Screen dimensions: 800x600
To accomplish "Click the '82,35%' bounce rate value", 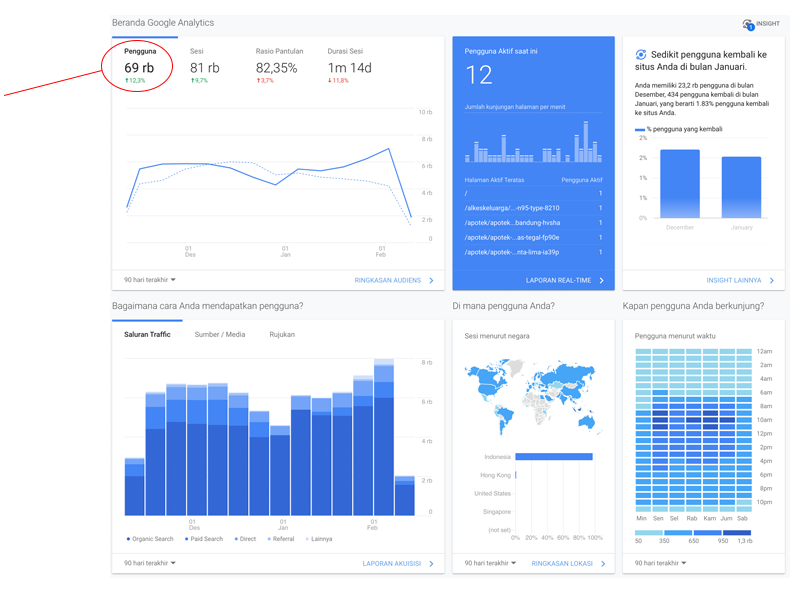I will click(x=277, y=68).
